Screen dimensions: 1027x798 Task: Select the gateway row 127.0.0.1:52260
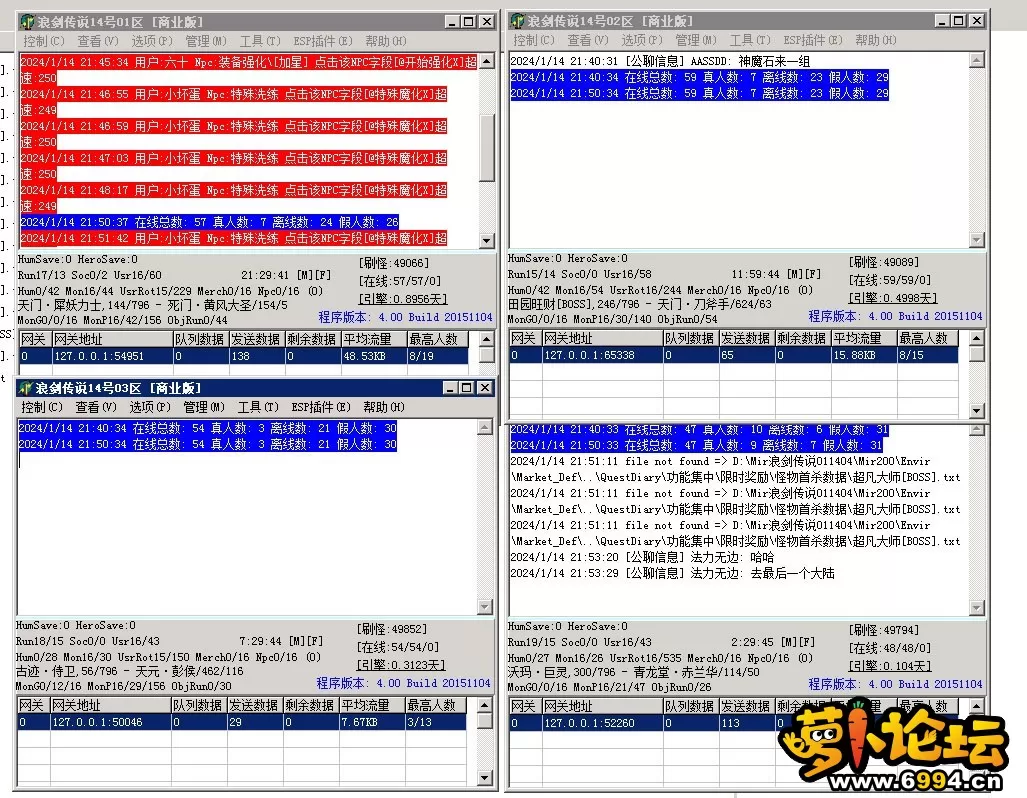pyautogui.click(x=734, y=723)
